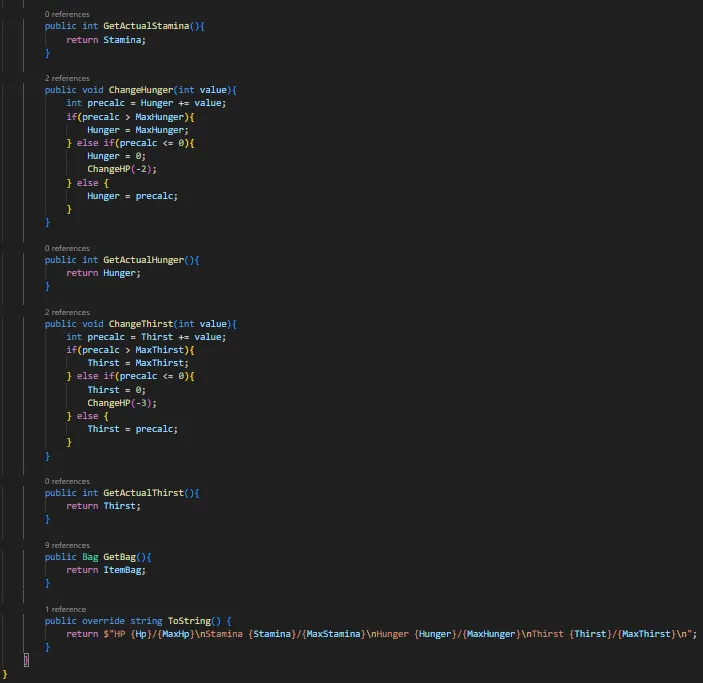Place cursor on 'return Stamina;' line
Image resolution: width=703 pixels, height=683 pixels.
pos(106,40)
